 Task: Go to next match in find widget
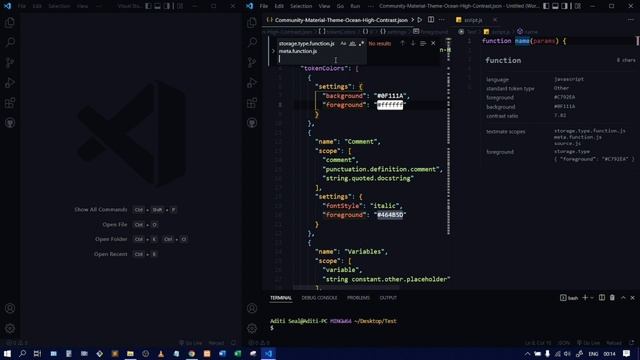click(413, 43)
